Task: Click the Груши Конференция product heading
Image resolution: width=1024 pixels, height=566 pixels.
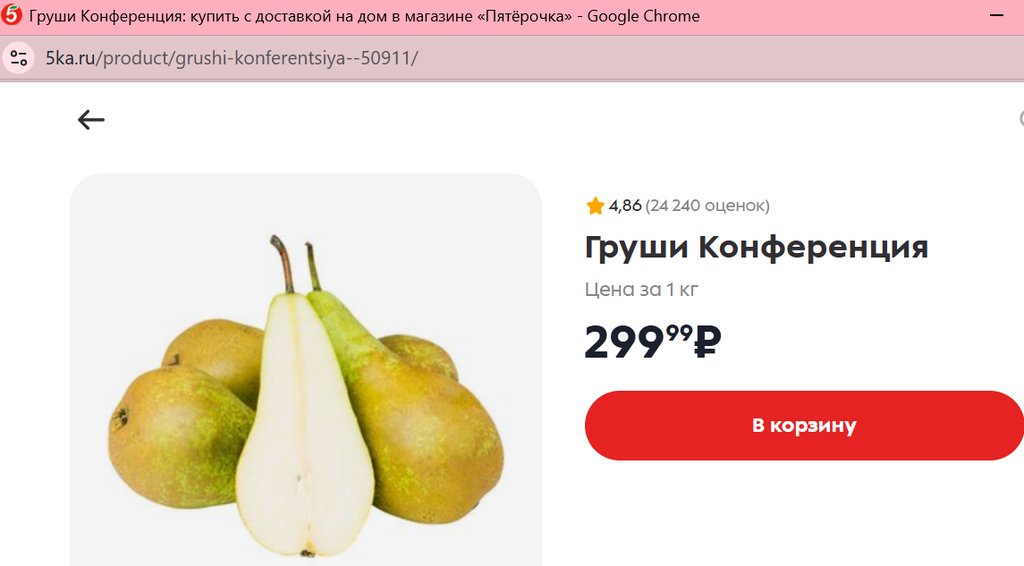Action: point(756,247)
